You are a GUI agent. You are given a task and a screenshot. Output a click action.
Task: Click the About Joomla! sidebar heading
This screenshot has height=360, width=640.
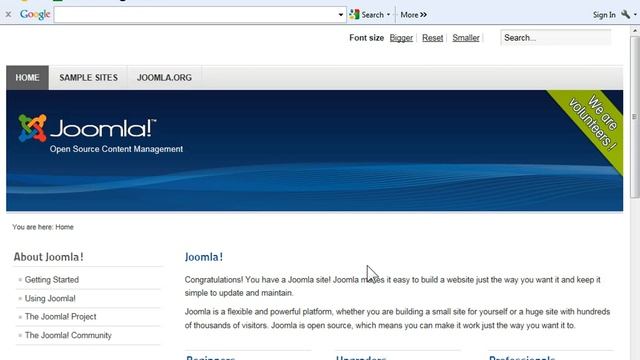(48, 257)
